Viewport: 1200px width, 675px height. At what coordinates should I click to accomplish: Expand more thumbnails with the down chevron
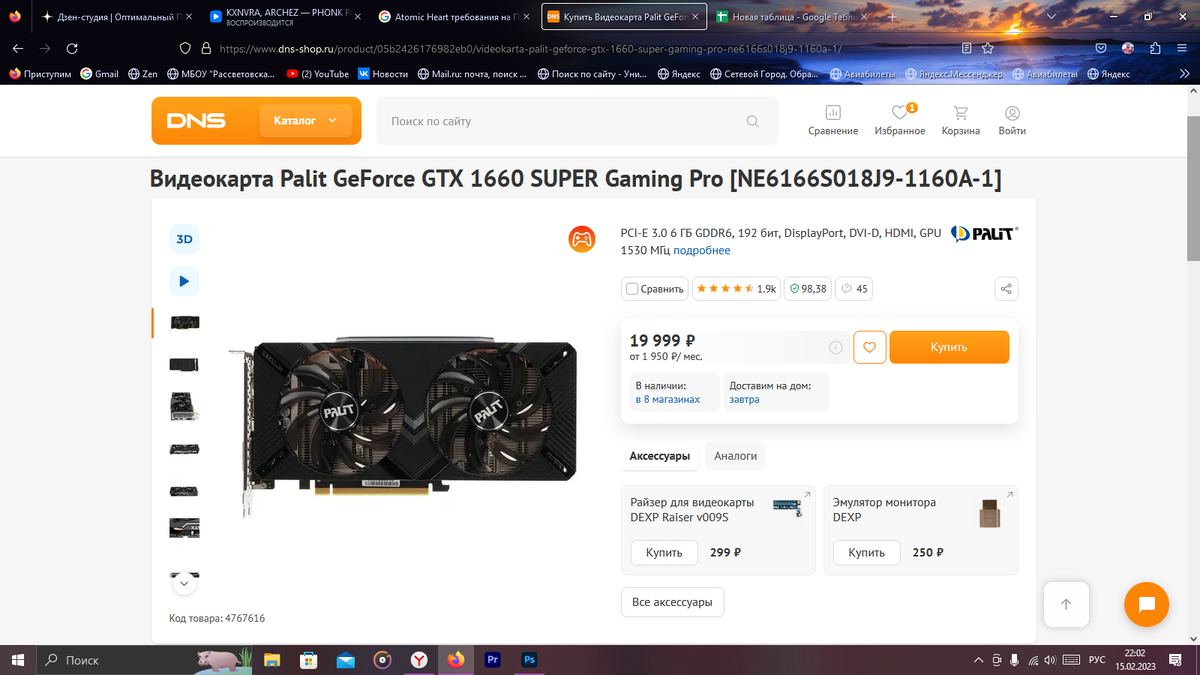[184, 584]
